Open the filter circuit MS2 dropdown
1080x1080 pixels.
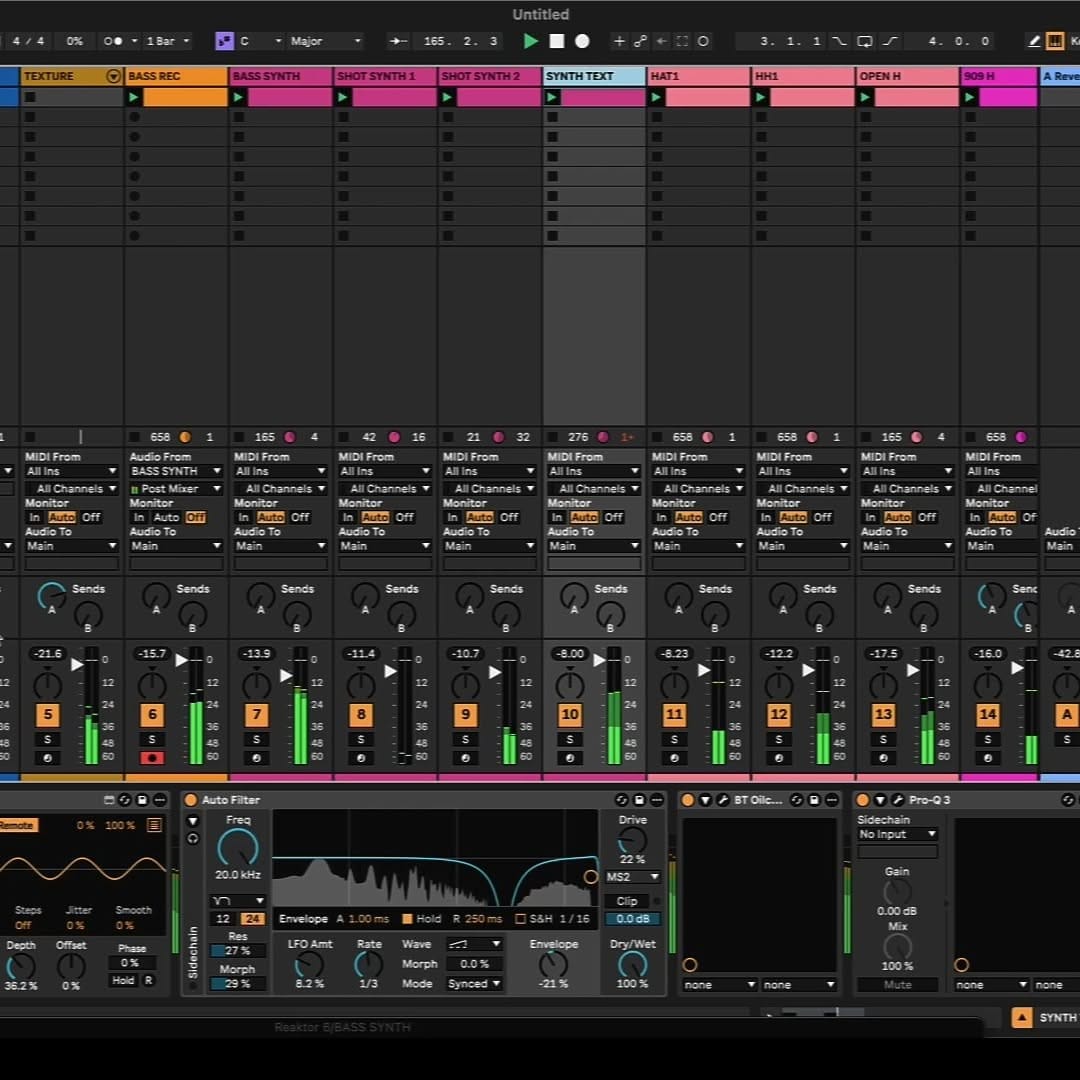(x=632, y=877)
